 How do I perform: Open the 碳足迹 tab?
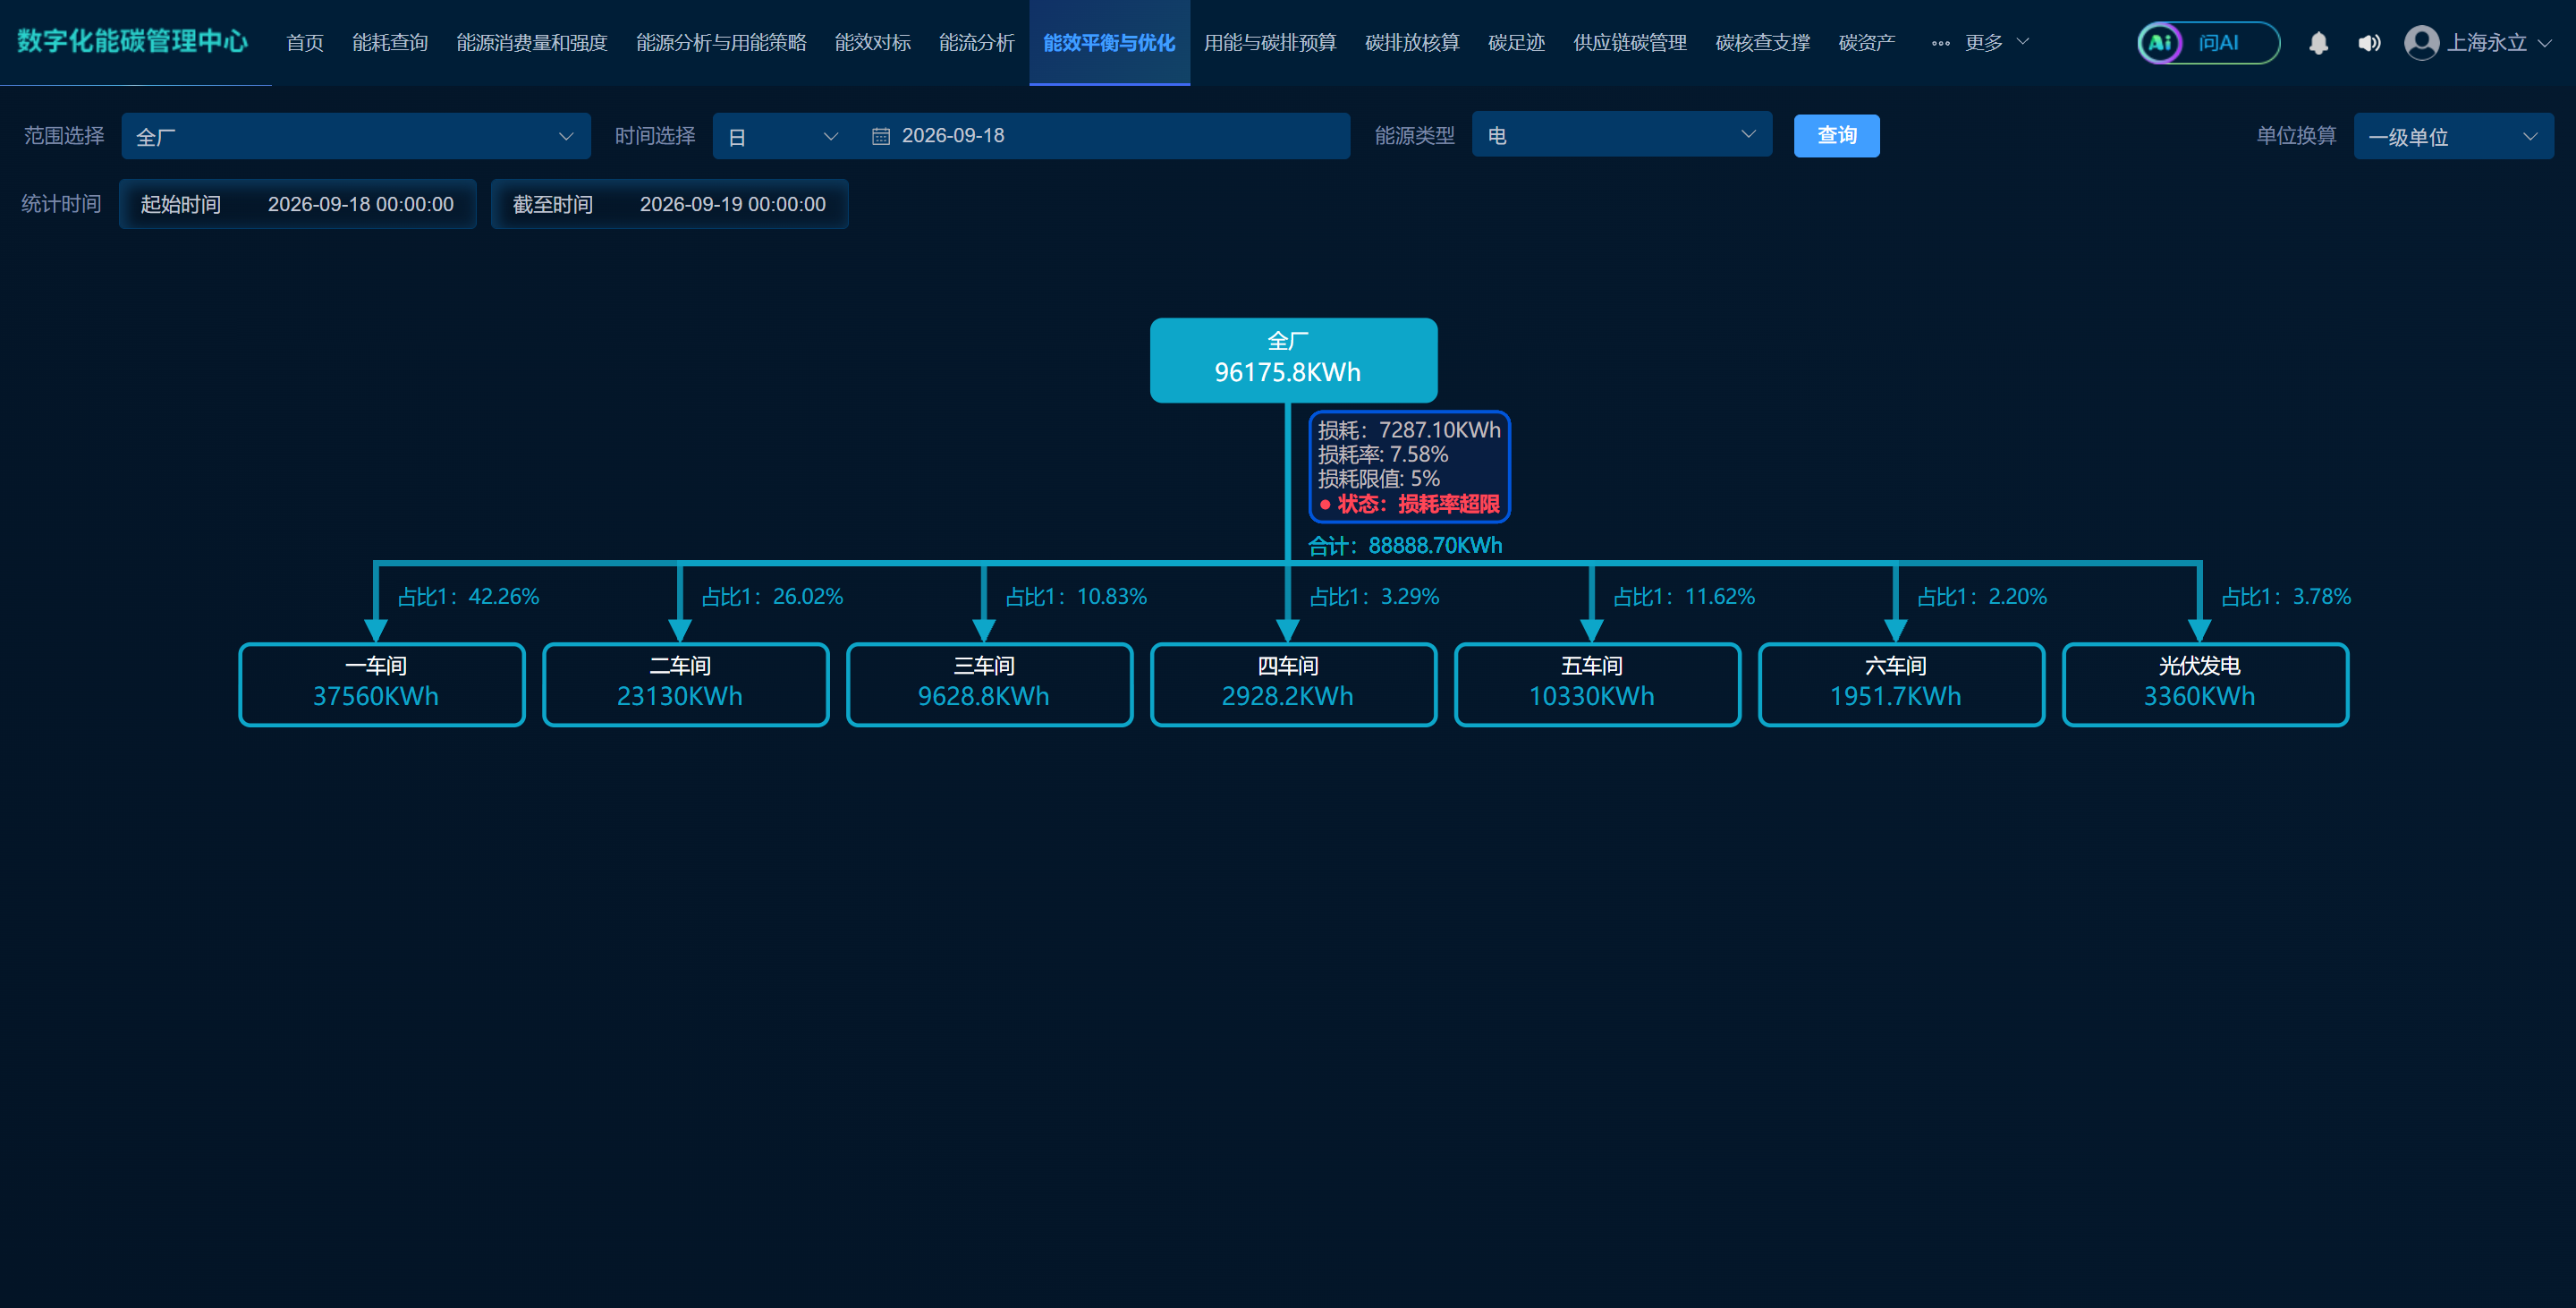point(1516,43)
